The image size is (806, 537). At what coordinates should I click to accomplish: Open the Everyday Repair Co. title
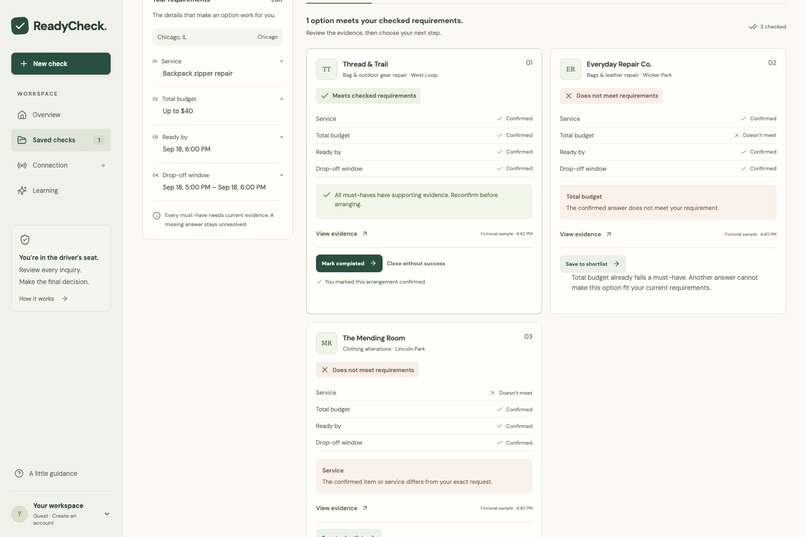(619, 64)
